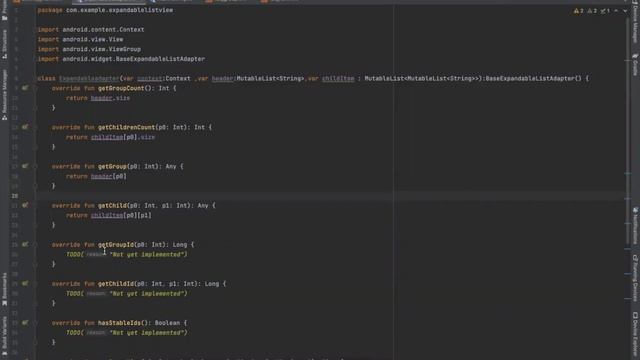Screen dimensions: 640x360
Task: Collapse the getChildrenCount function fold marker
Action: tap(36, 127)
